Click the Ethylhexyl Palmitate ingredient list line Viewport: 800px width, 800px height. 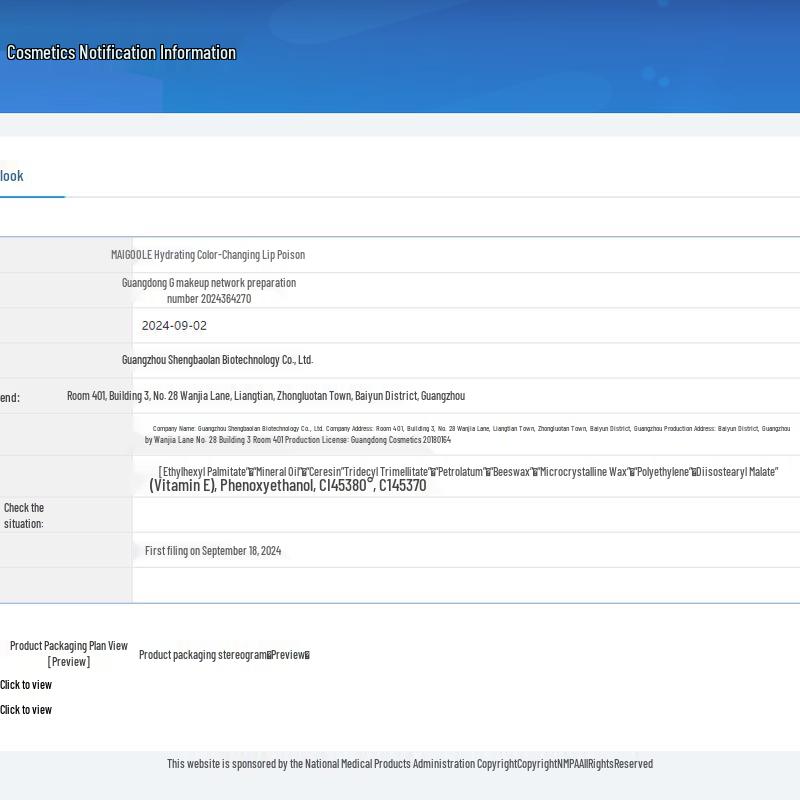tap(467, 472)
